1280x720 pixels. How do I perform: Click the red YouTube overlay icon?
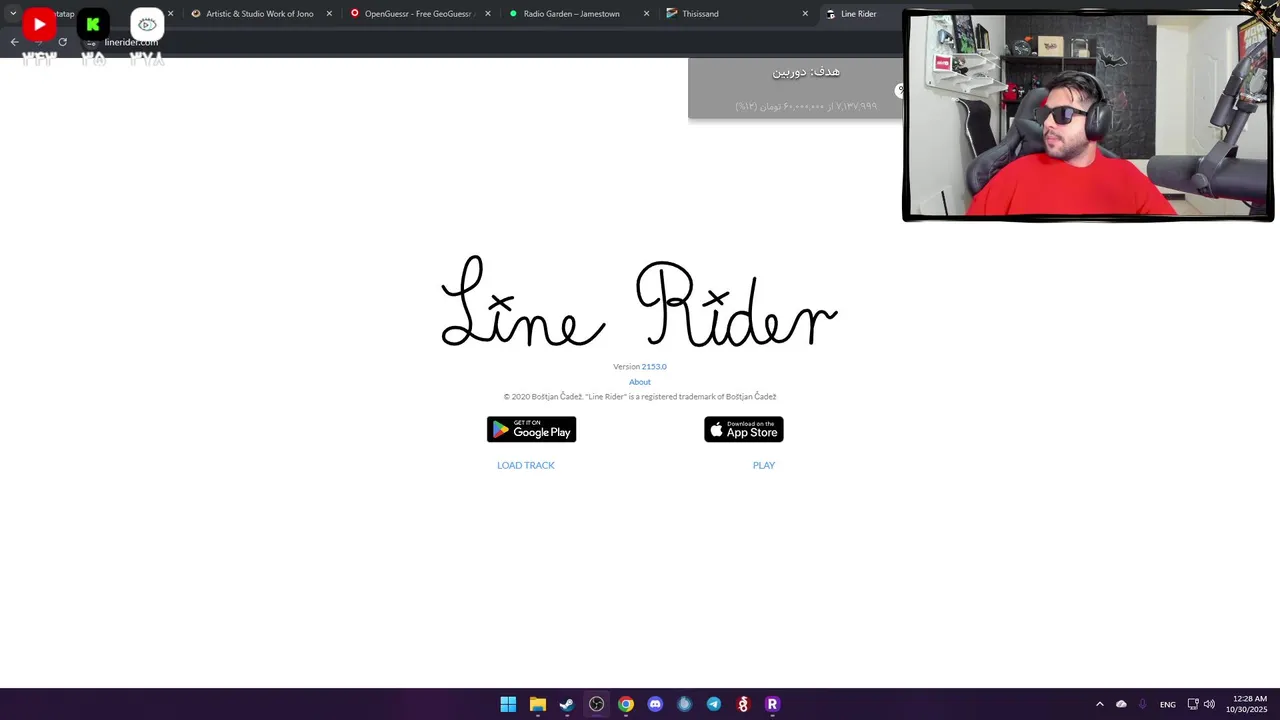(39, 24)
